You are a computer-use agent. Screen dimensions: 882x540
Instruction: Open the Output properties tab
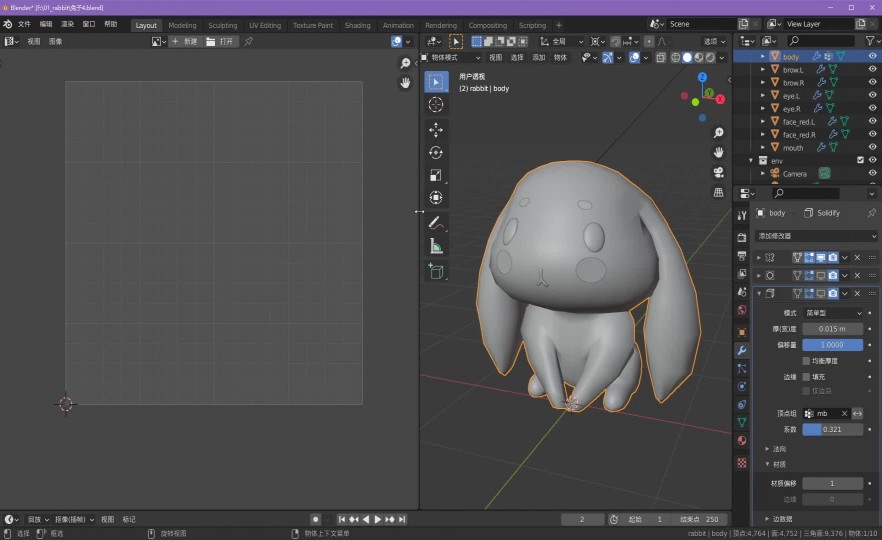(x=742, y=256)
